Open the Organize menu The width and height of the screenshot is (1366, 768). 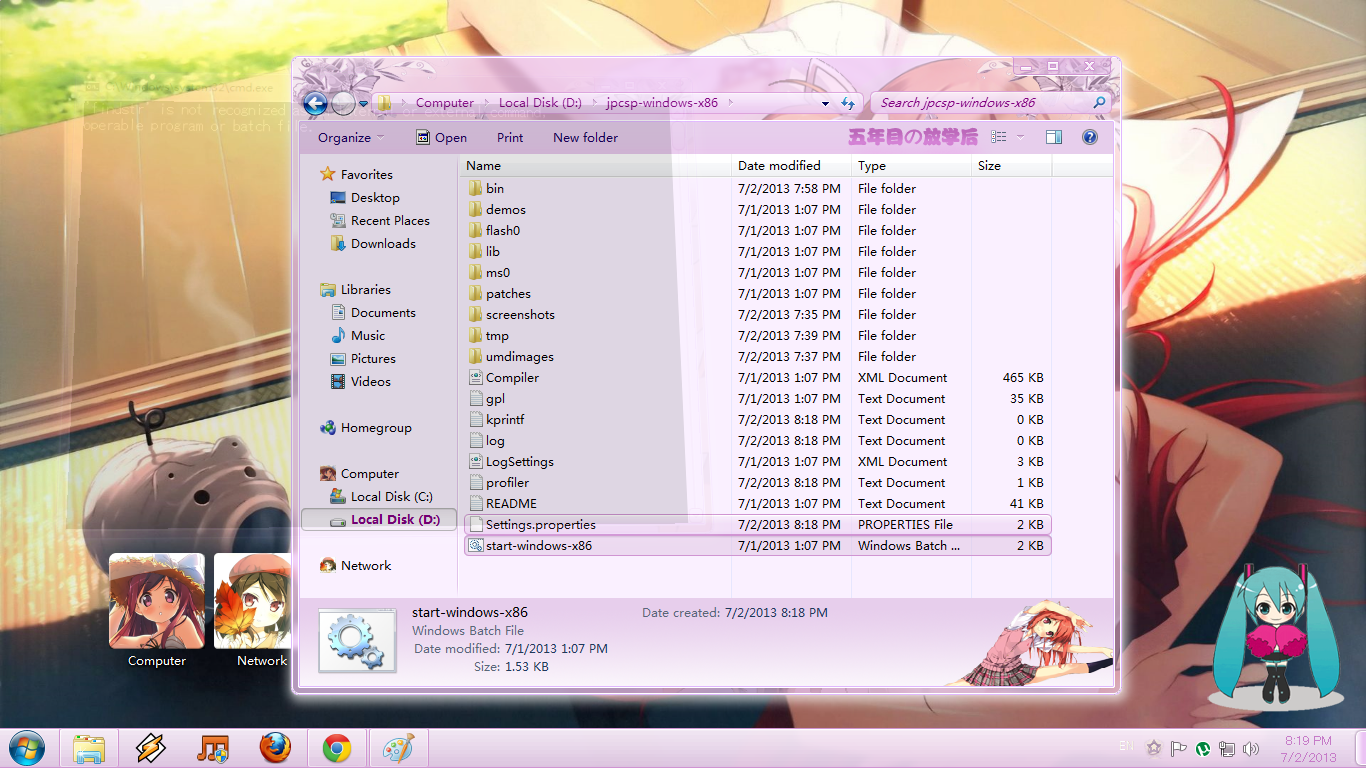pos(350,138)
